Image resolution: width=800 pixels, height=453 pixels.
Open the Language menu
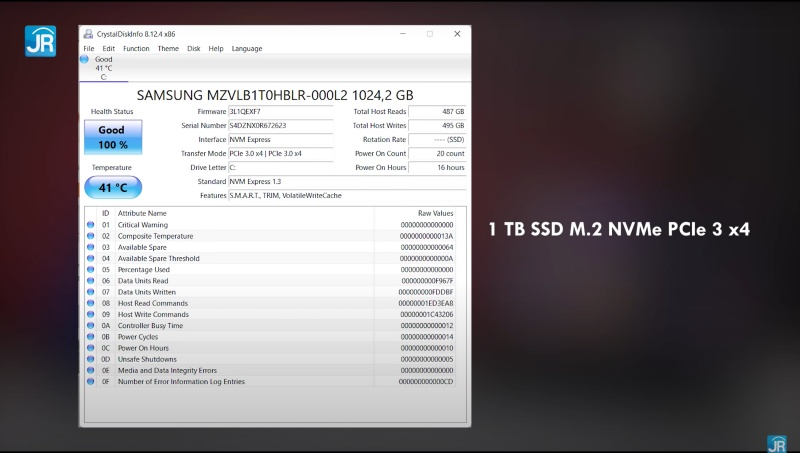point(247,48)
